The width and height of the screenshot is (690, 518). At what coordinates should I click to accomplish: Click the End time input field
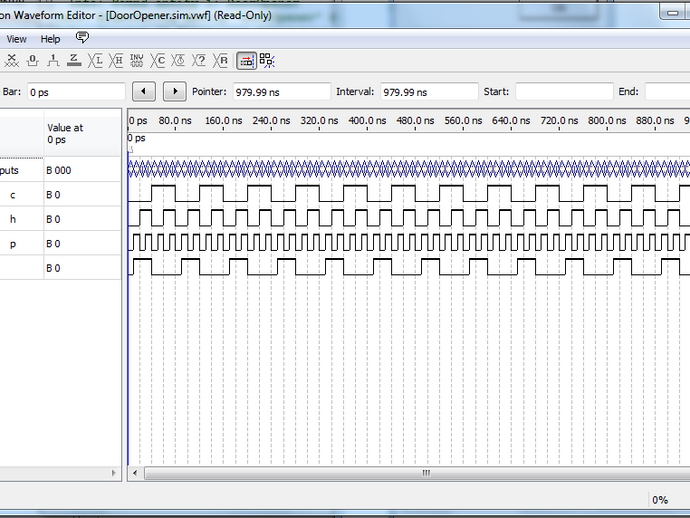(x=668, y=92)
